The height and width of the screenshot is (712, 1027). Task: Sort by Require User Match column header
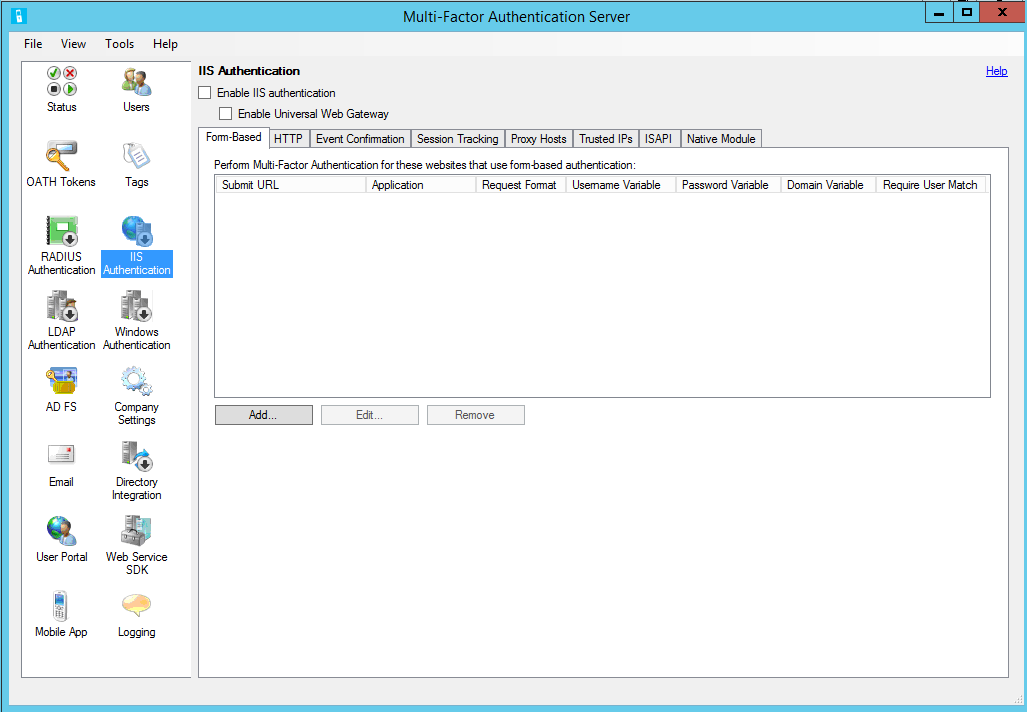[931, 185]
